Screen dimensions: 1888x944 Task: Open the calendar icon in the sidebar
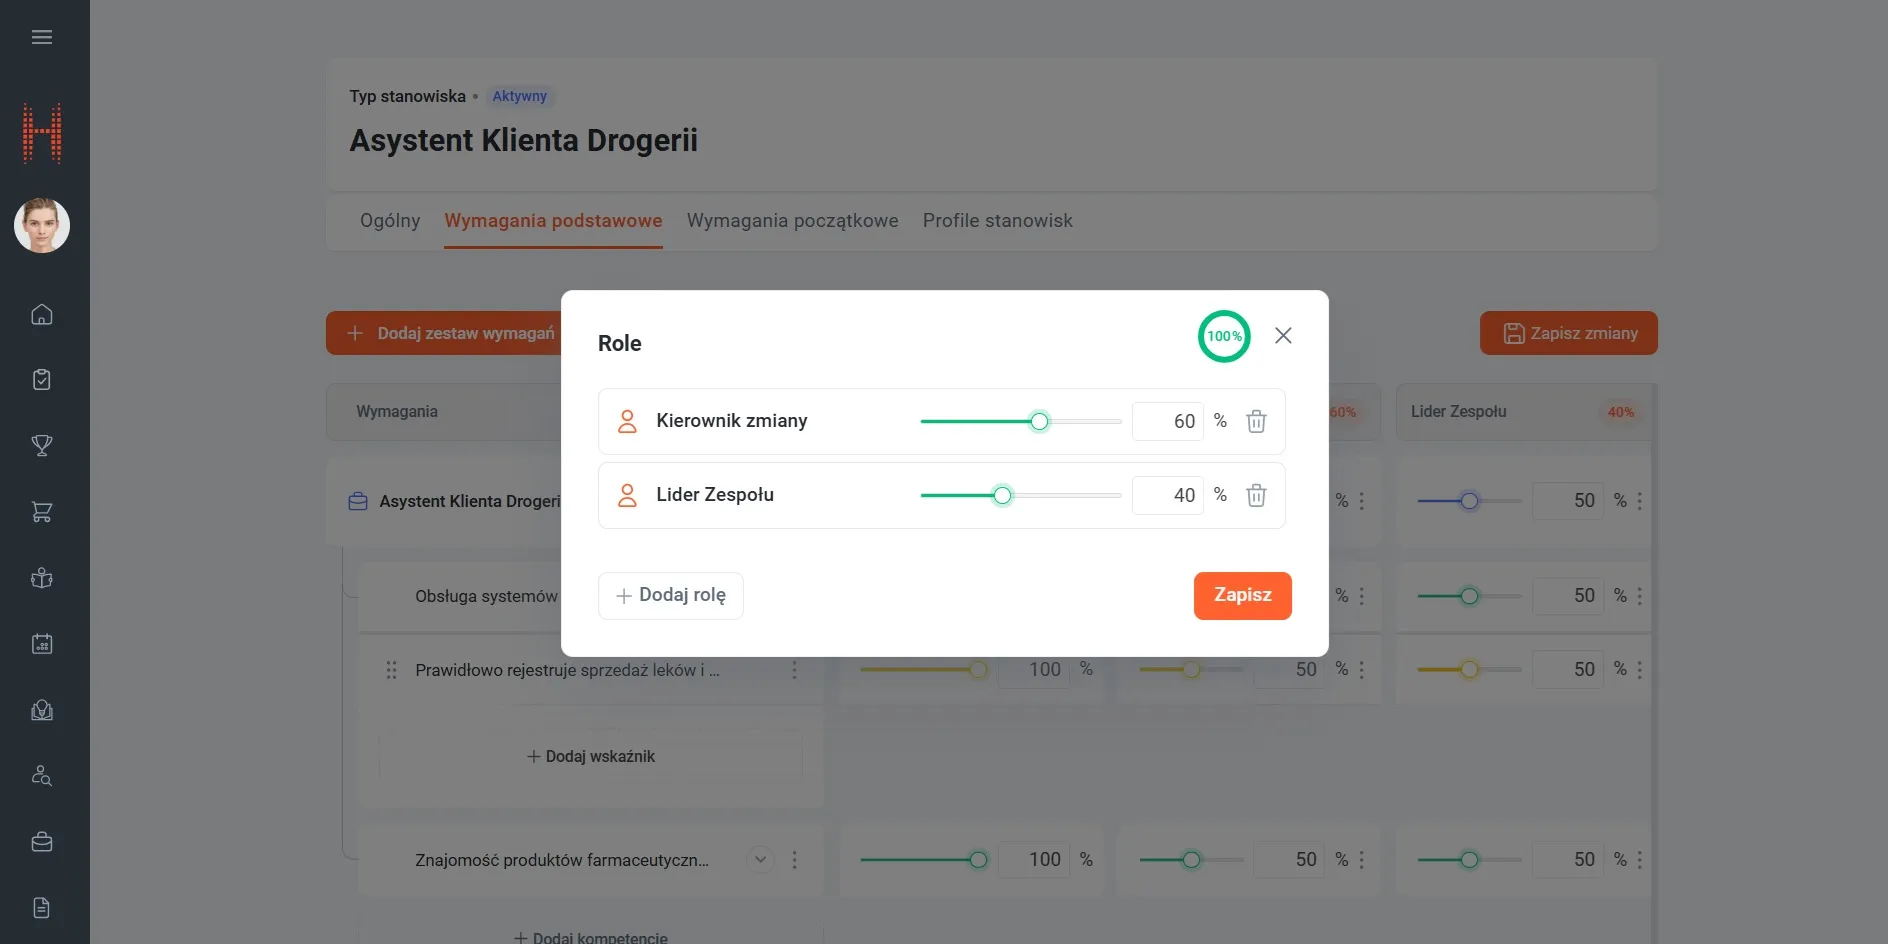(42, 644)
